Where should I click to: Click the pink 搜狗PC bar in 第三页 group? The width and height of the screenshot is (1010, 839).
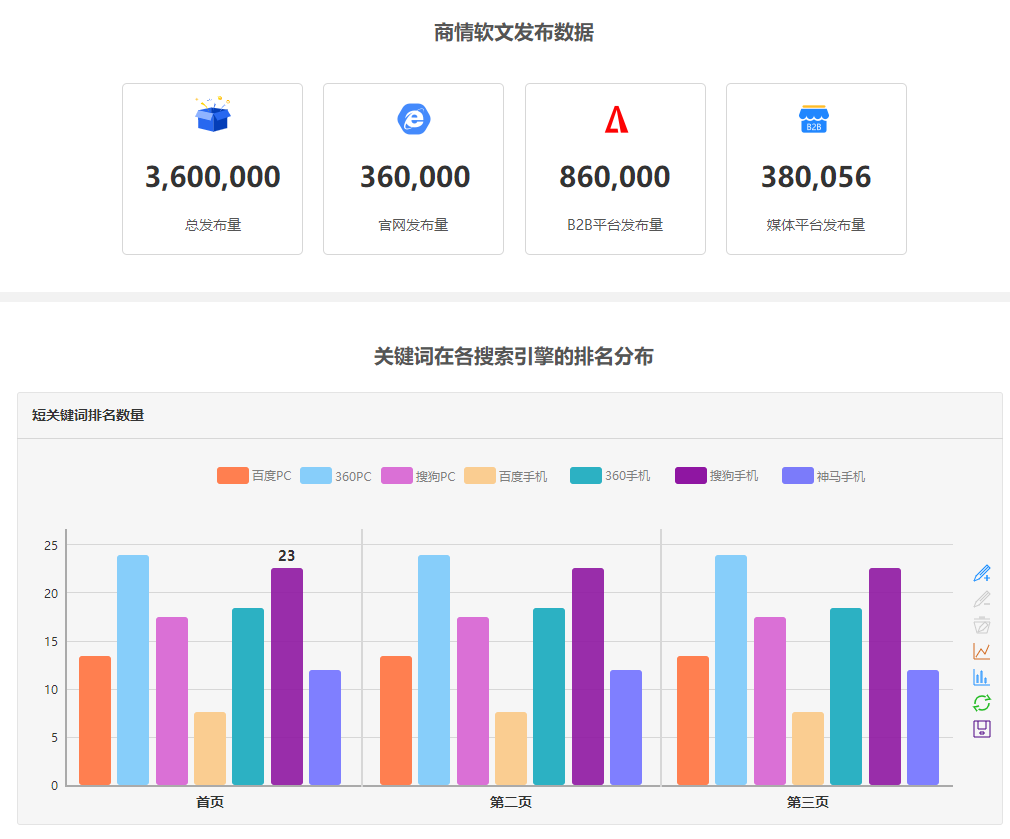770,701
